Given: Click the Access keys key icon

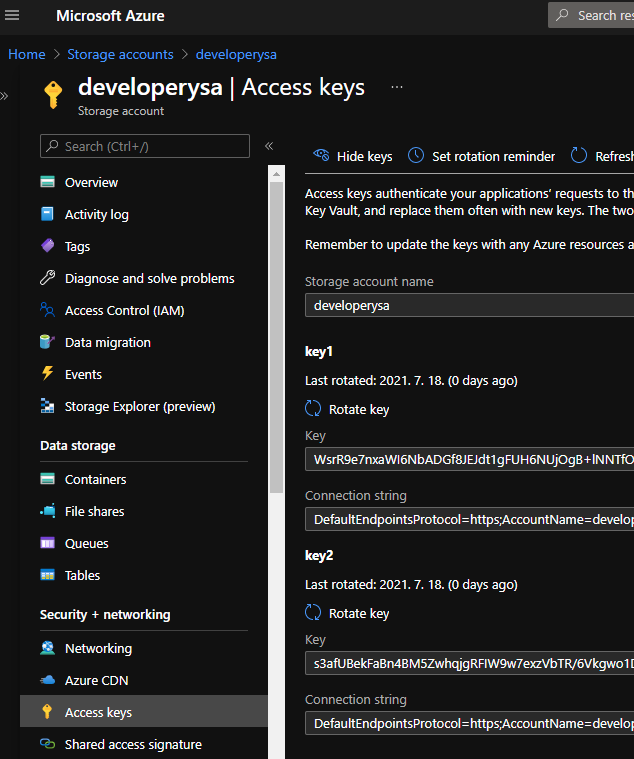Looking at the screenshot, I should coord(47,712).
